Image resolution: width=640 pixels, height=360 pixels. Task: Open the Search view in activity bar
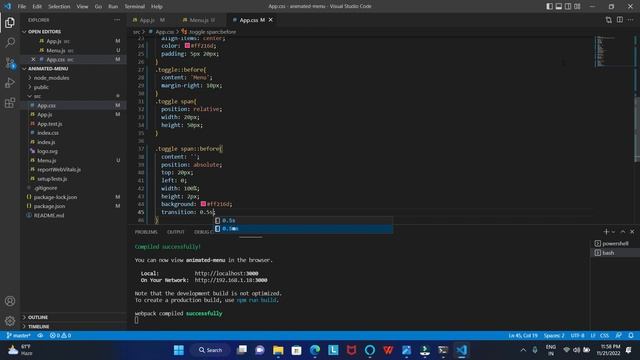[10, 42]
